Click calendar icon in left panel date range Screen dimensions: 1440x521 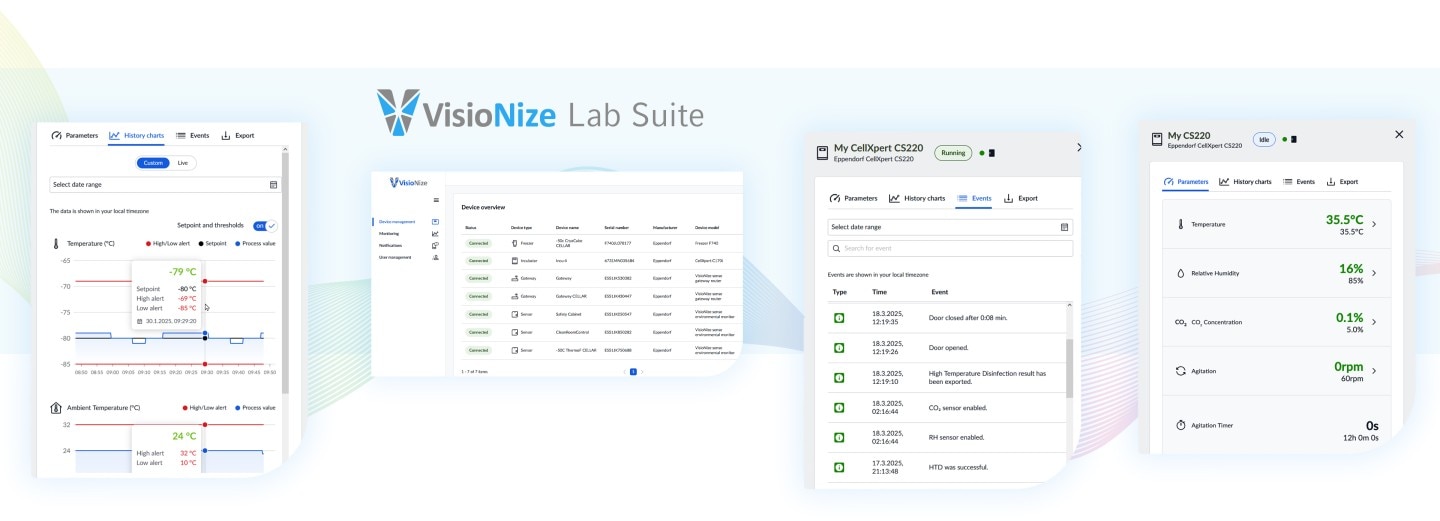pos(273,185)
